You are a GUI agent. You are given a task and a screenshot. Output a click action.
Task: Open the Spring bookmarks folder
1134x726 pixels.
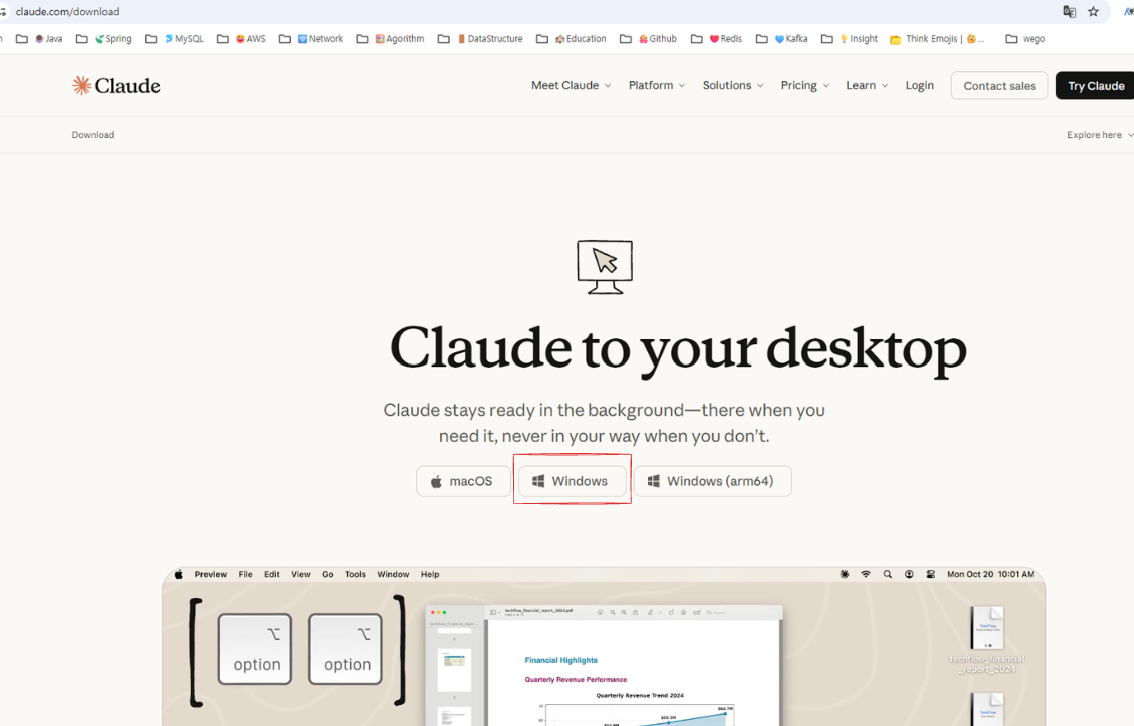(x=104, y=39)
